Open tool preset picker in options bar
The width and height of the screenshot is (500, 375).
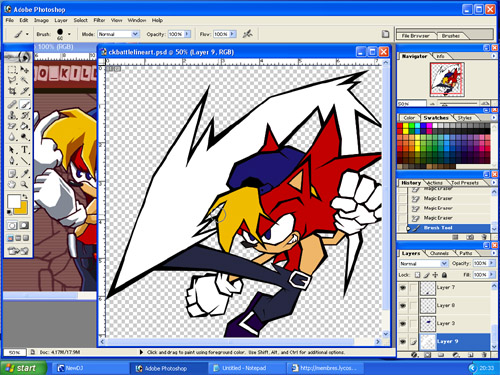click(22, 34)
